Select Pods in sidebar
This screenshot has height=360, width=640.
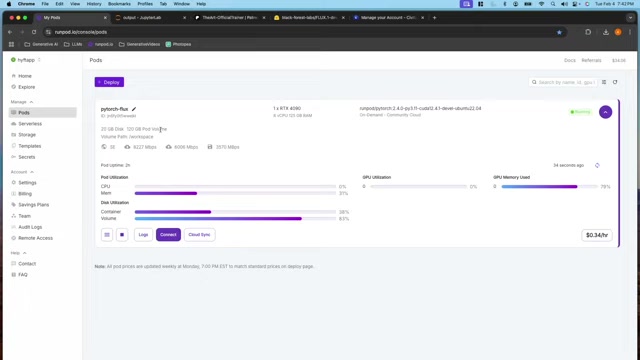coord(42,113)
